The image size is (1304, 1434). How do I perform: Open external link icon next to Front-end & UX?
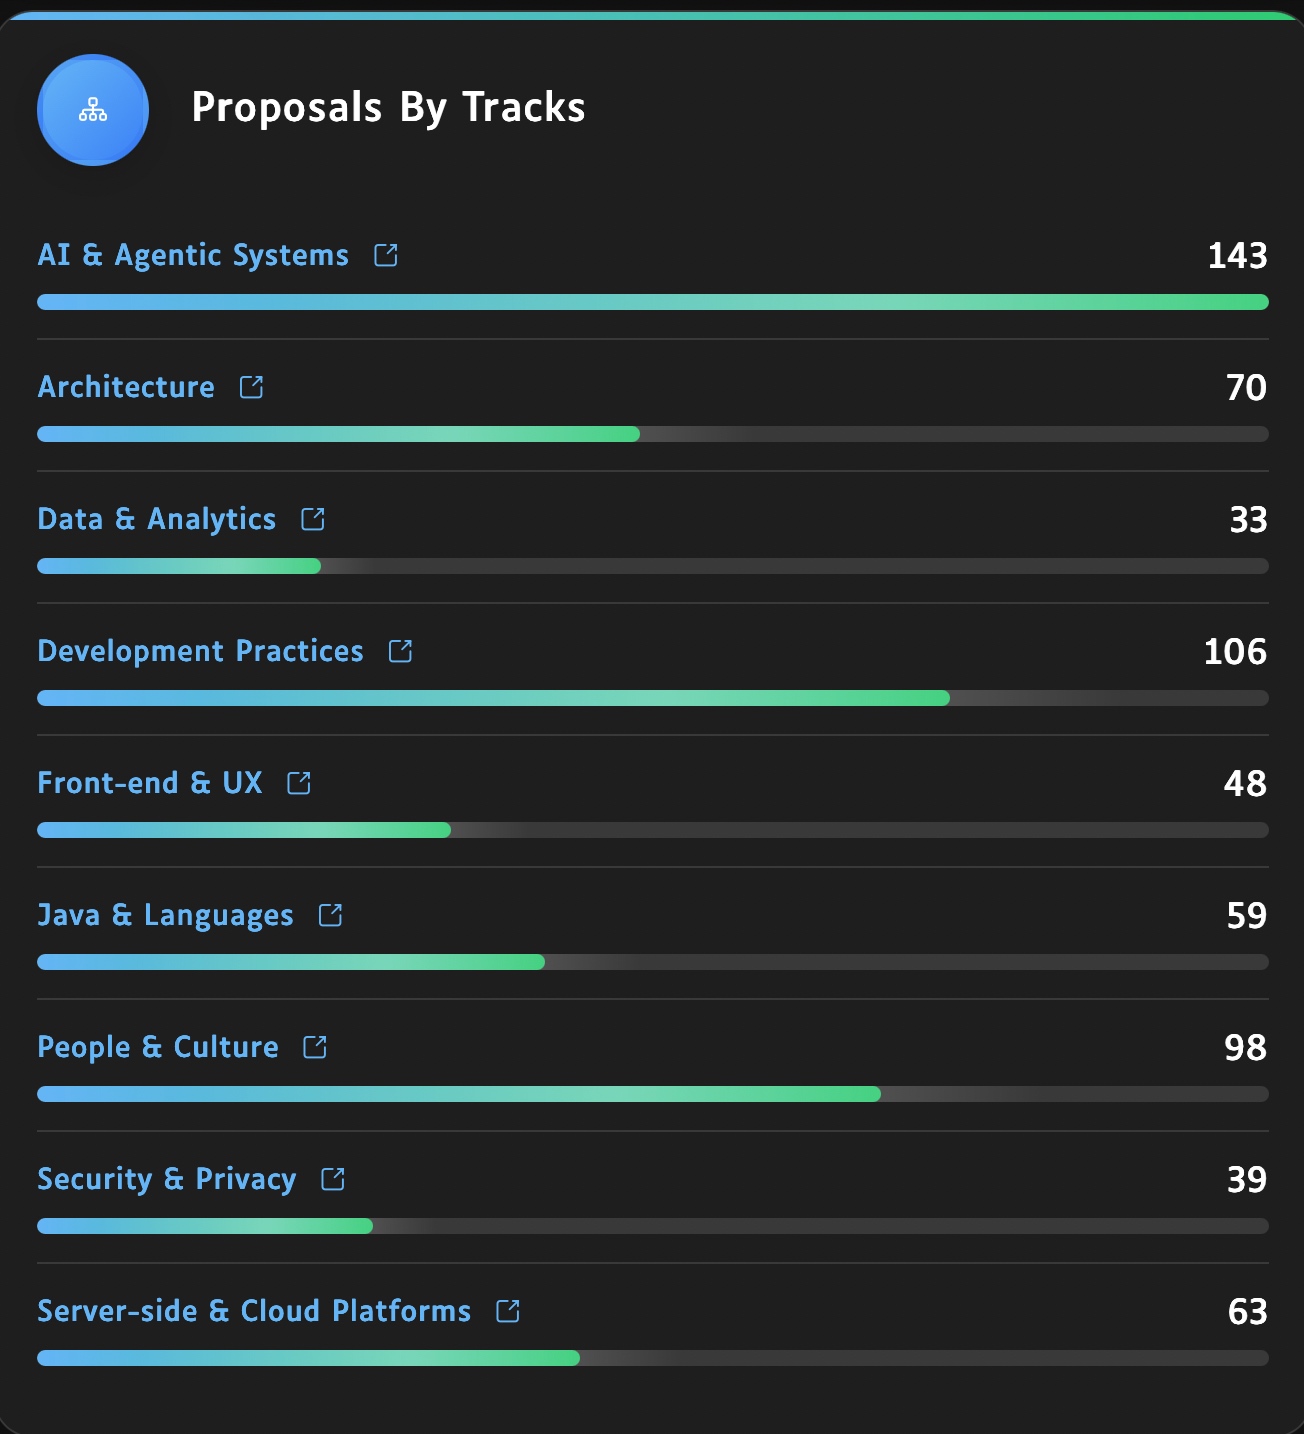point(299,784)
